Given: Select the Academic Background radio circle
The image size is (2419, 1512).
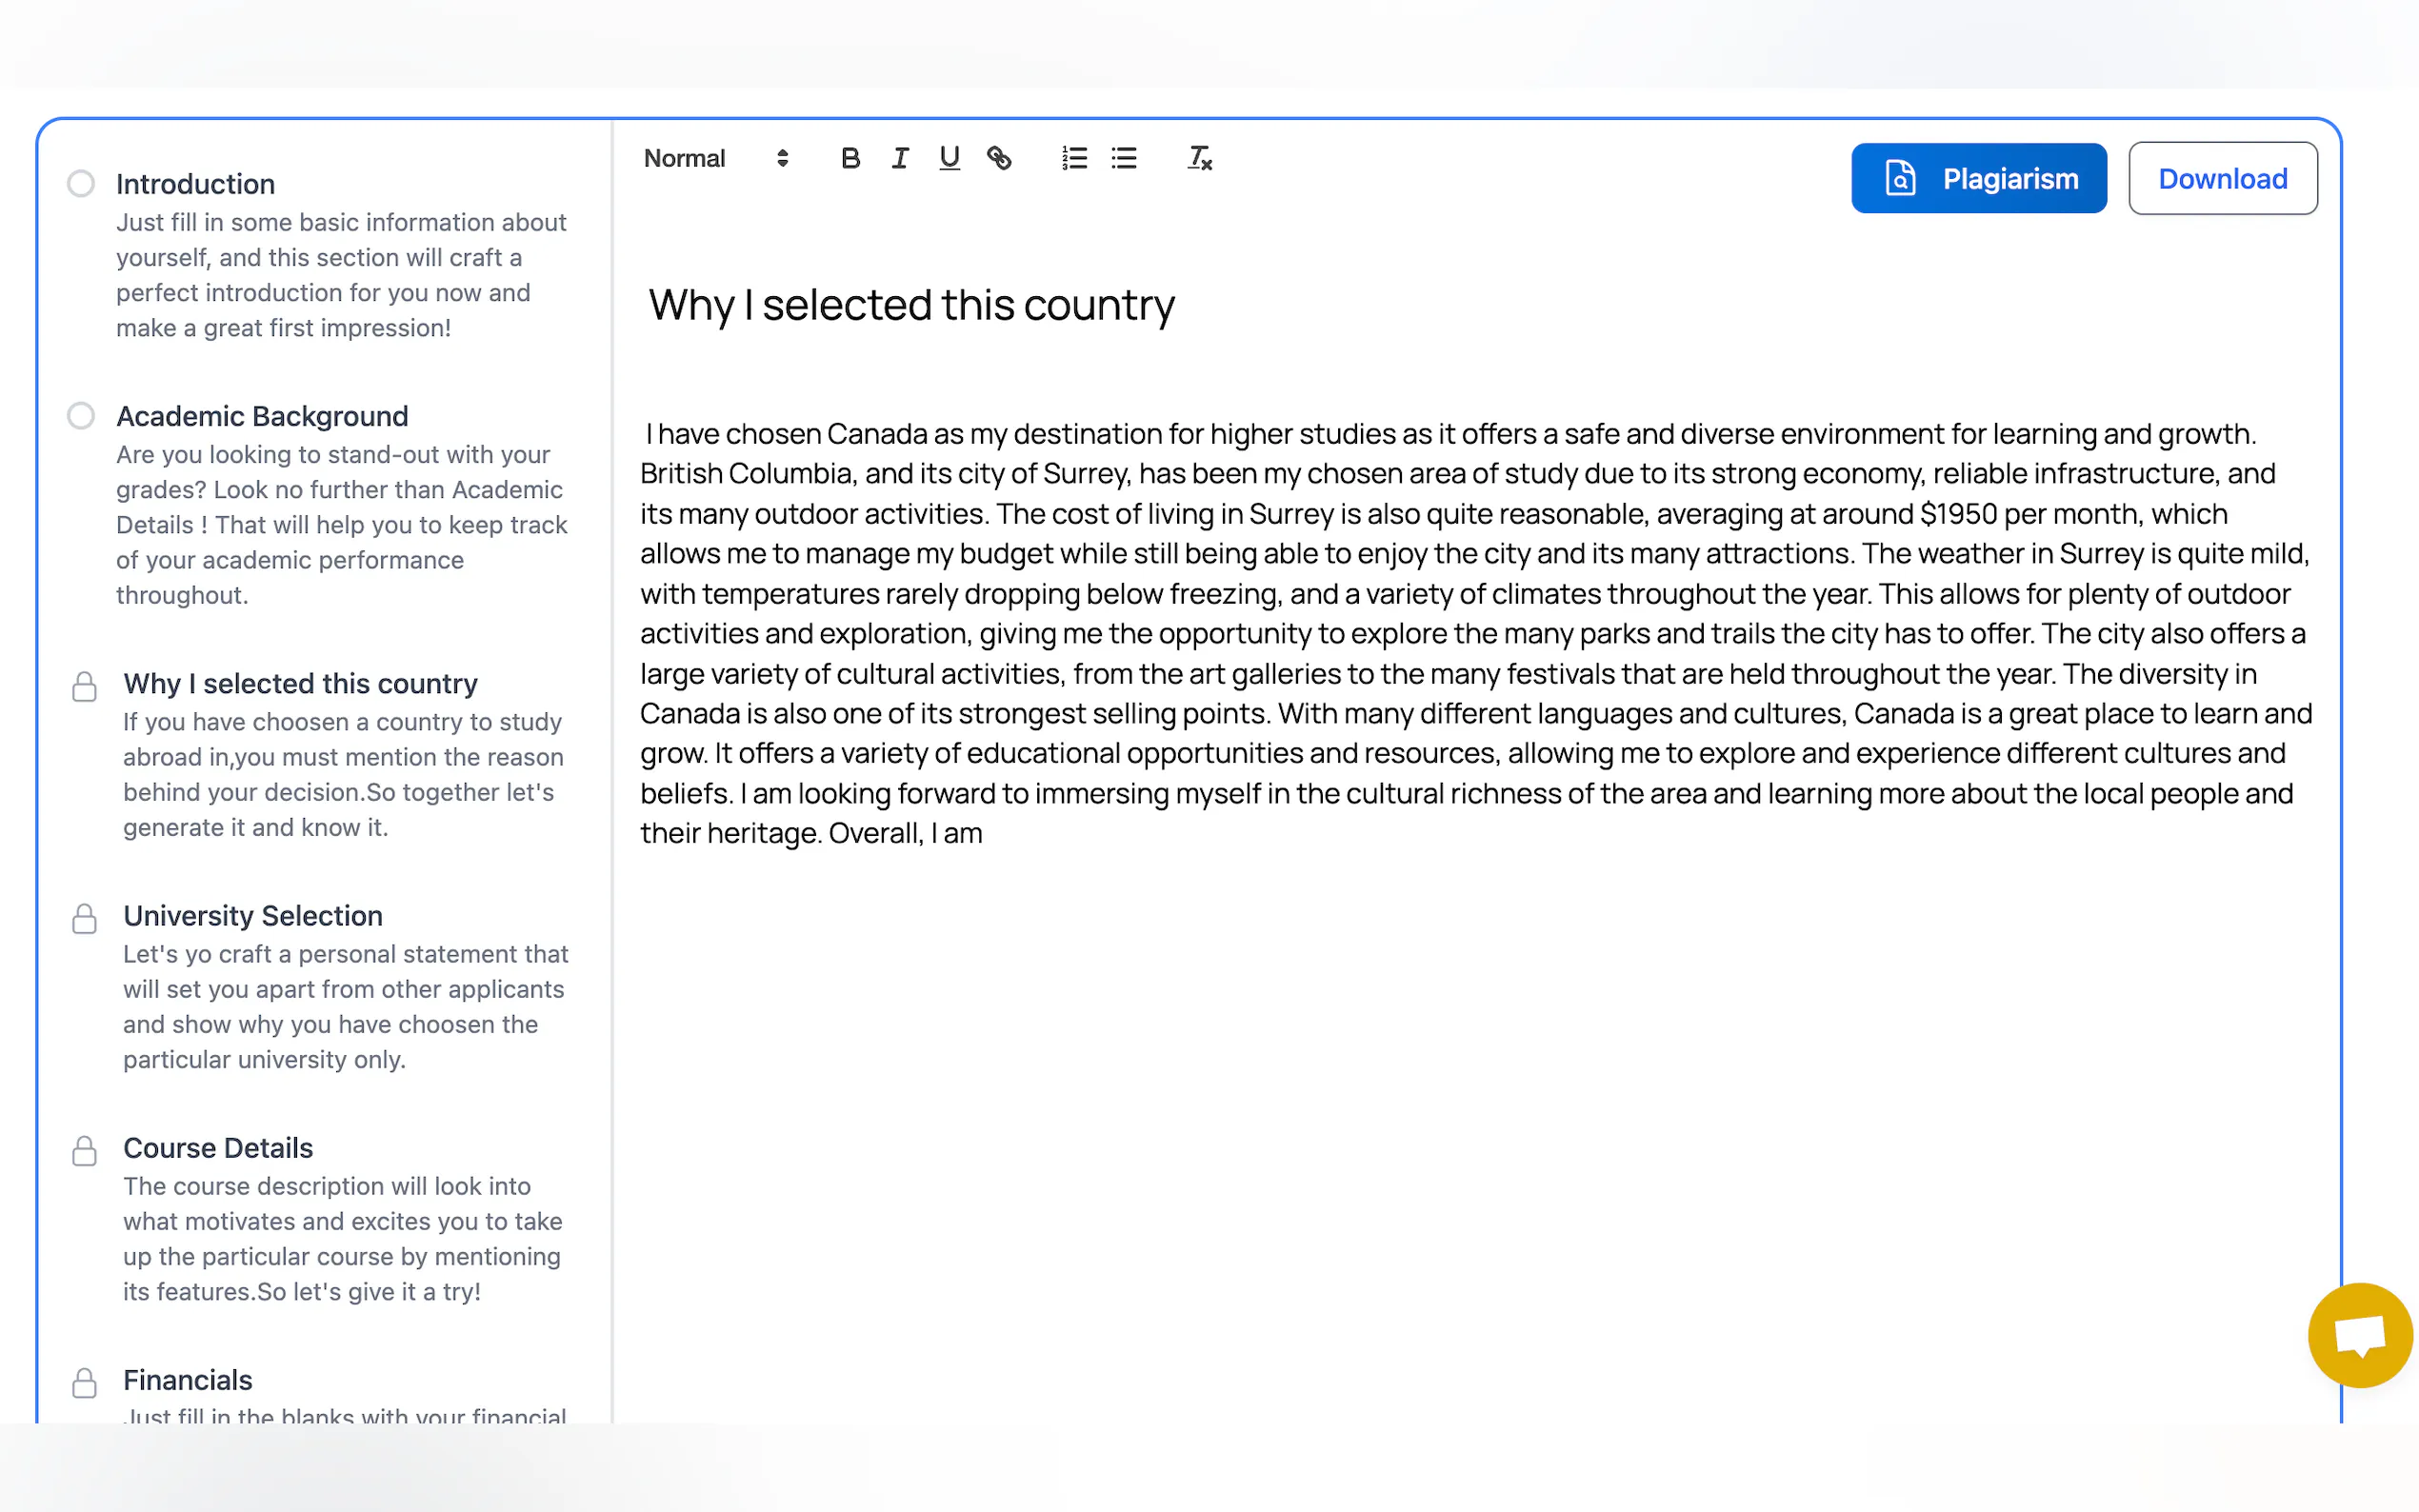Looking at the screenshot, I should (81, 416).
